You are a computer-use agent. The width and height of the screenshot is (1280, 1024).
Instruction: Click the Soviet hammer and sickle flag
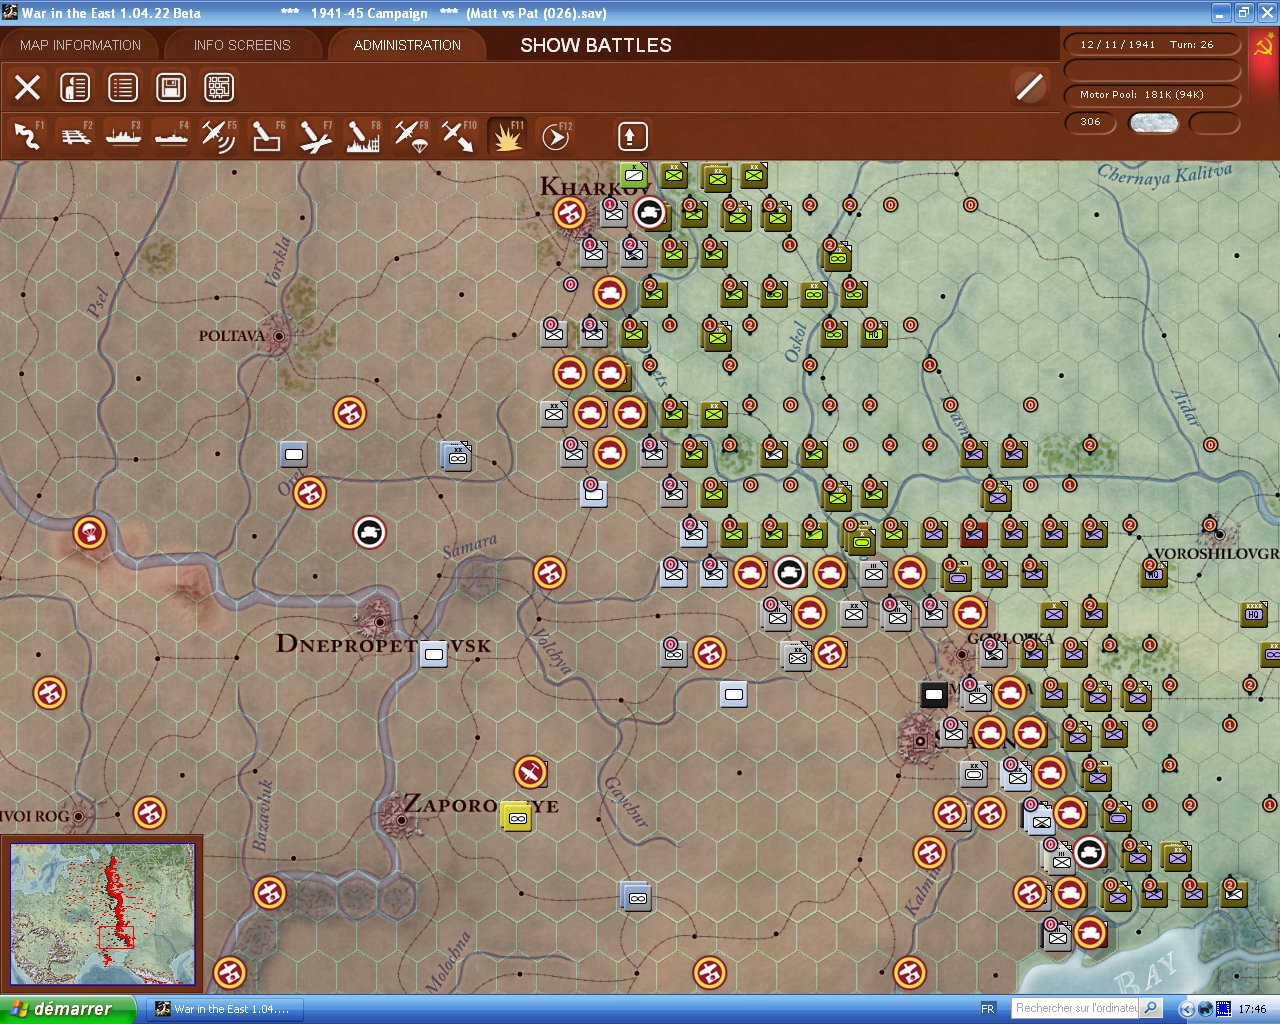[1263, 46]
